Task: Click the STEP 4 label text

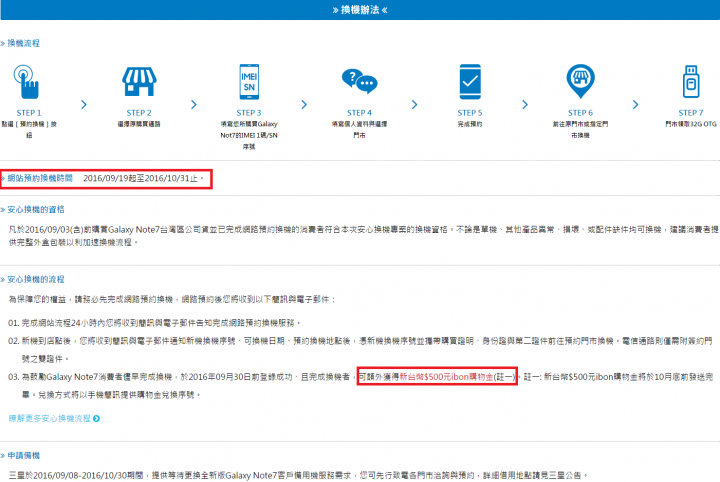Action: pos(360,112)
